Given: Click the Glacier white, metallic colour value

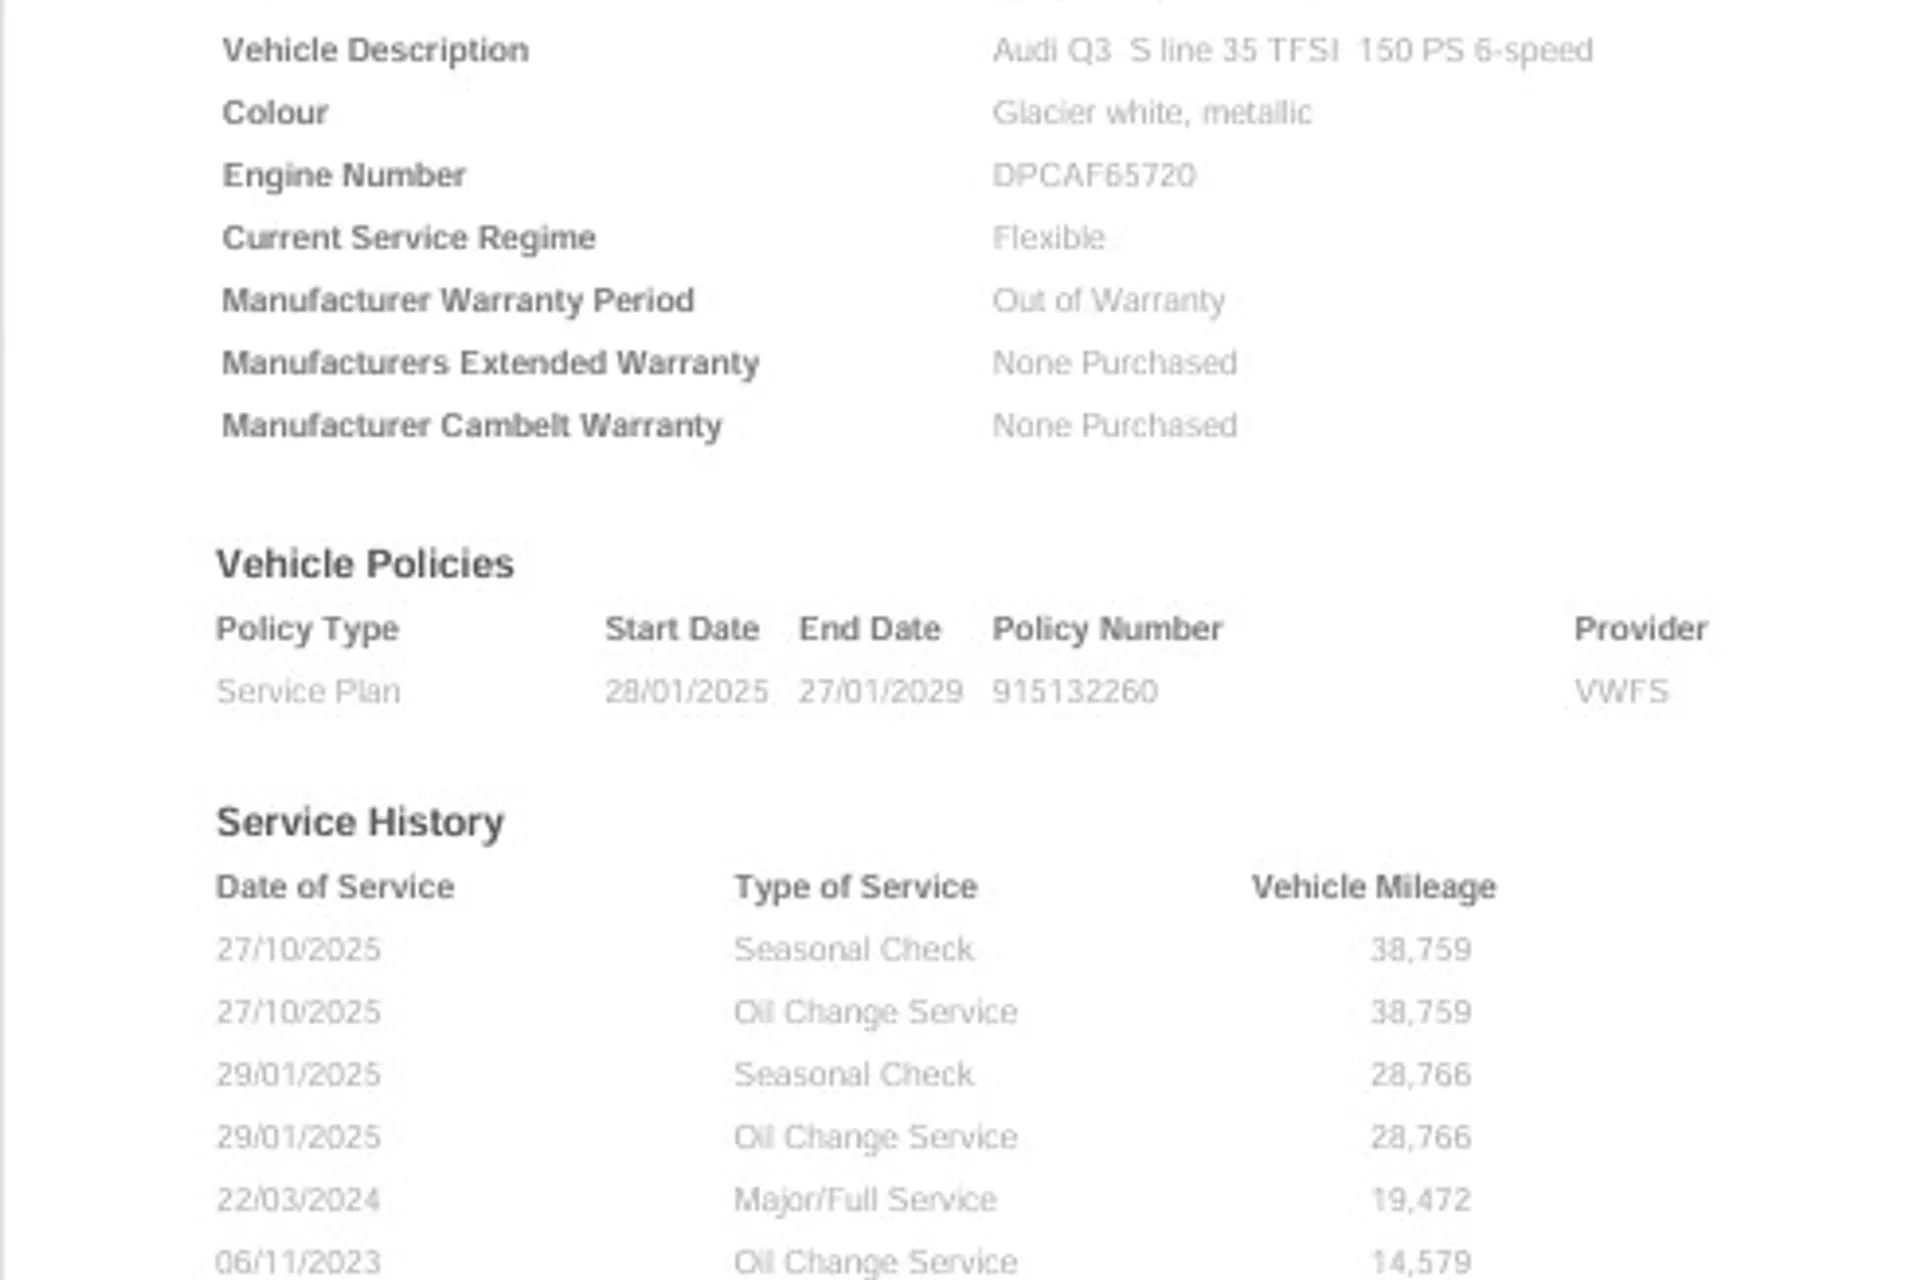Looking at the screenshot, I should click(x=1152, y=113).
